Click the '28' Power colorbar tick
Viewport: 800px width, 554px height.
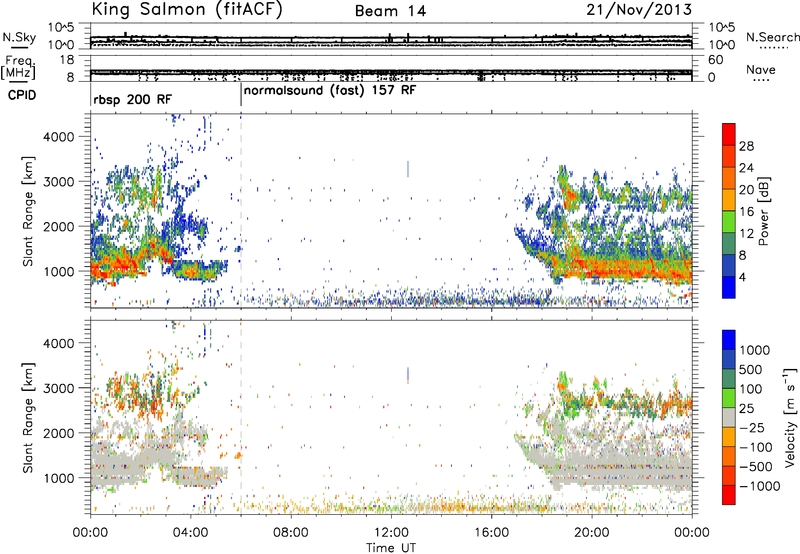point(746,146)
